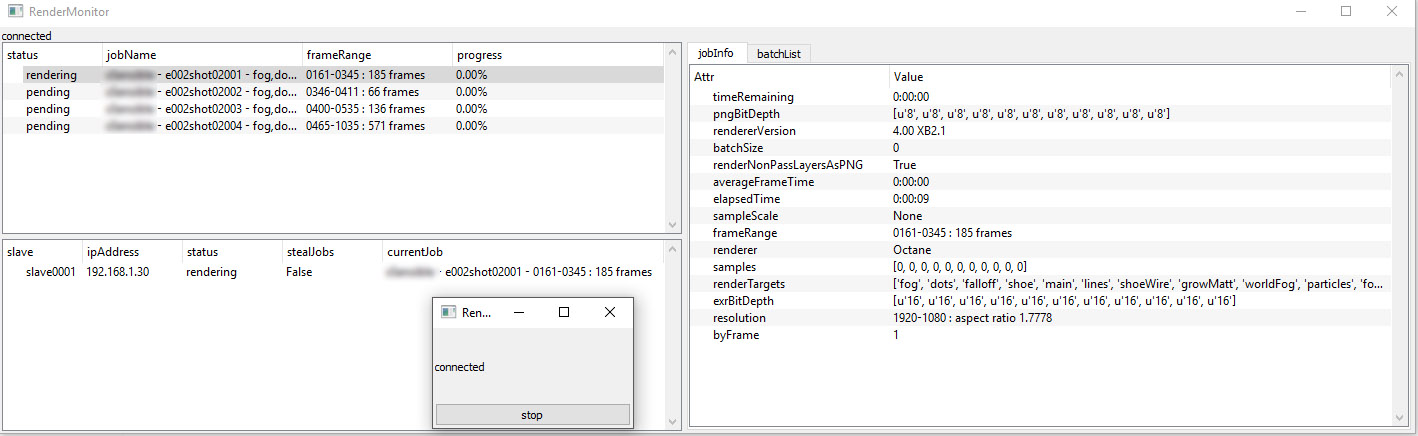Click the job list scroll-down arrow
Screen dimensions: 1418x436
673,226
